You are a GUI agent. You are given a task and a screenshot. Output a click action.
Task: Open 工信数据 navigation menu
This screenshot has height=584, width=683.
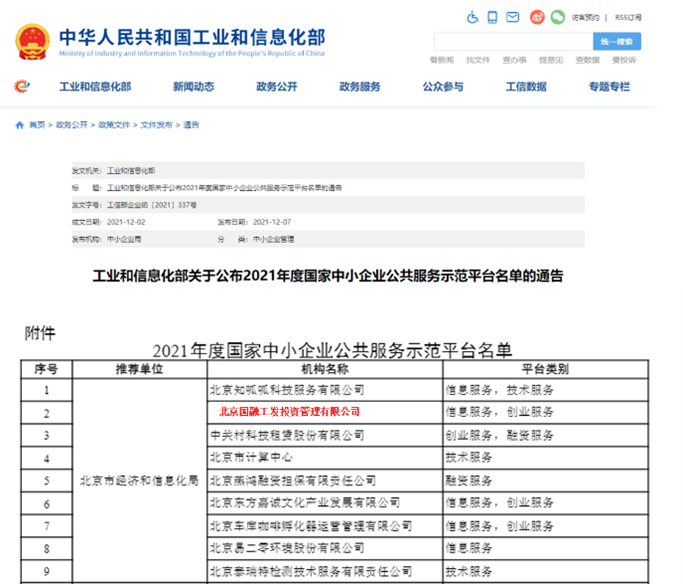pyautogui.click(x=526, y=87)
